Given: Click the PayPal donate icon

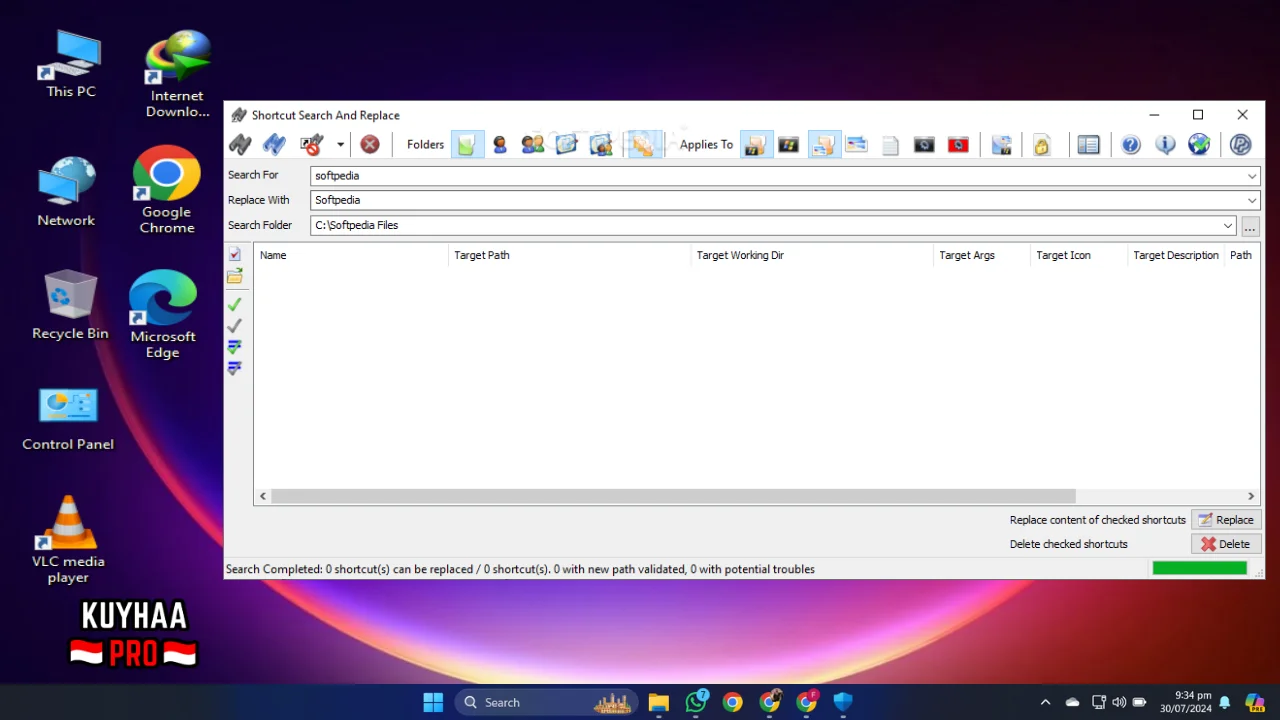Looking at the screenshot, I should (x=1241, y=144).
